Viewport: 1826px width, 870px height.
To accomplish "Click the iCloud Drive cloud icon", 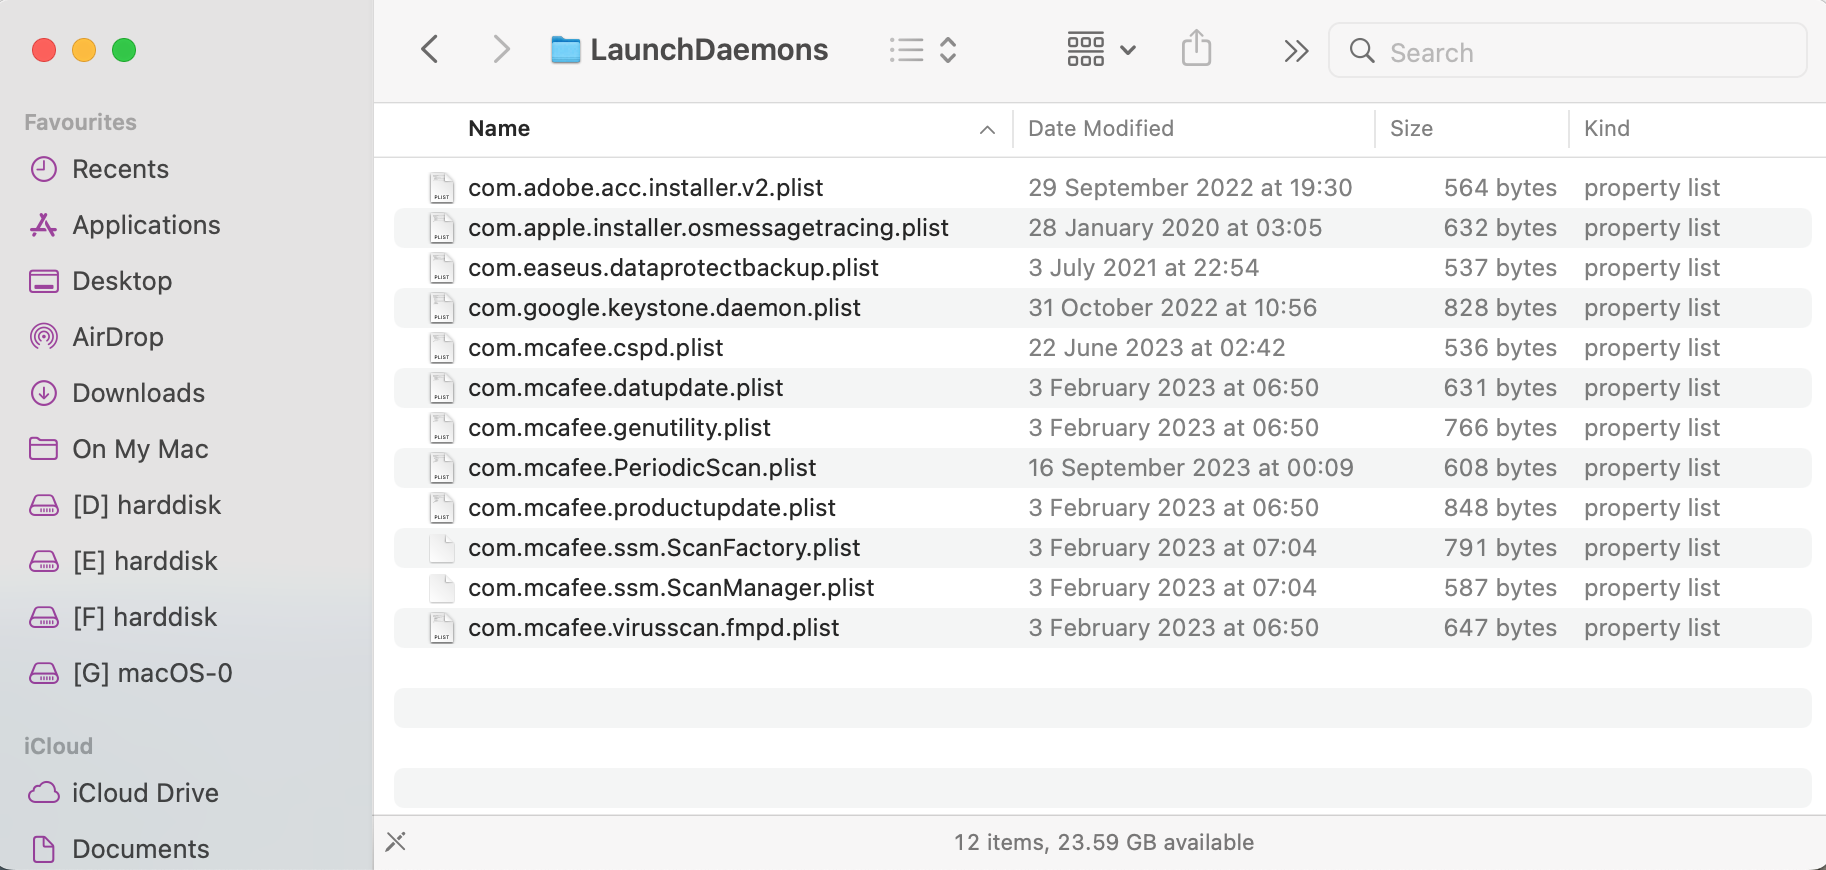I will 44,793.
